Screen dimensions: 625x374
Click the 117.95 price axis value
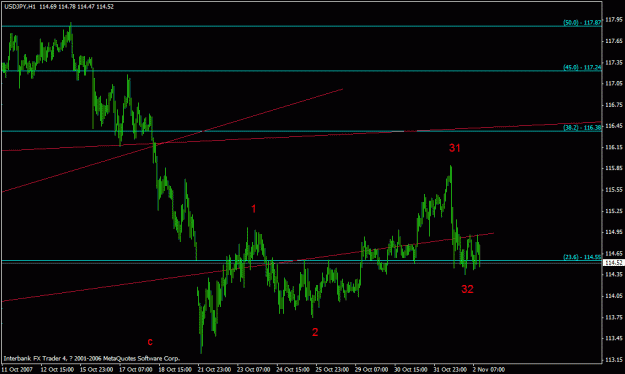pyautogui.click(x=614, y=20)
